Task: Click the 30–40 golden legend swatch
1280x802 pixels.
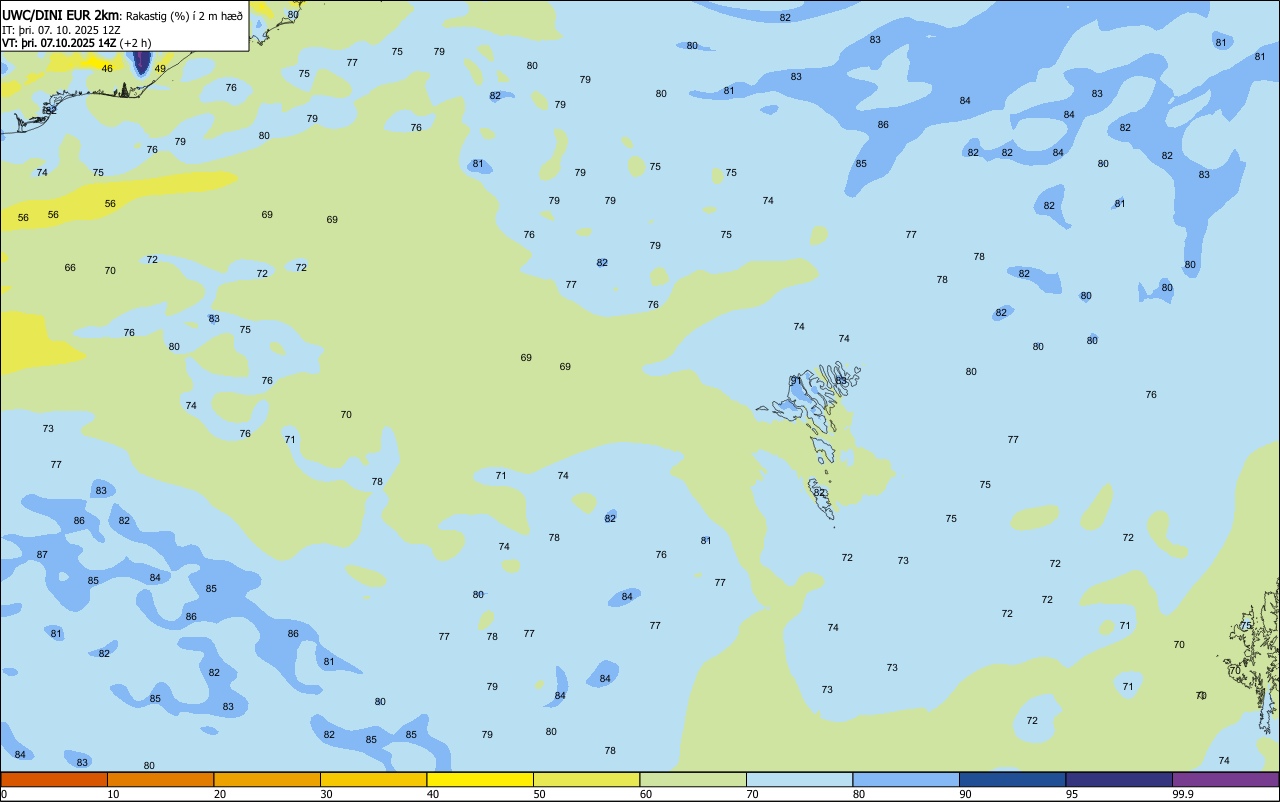Action: (373, 779)
